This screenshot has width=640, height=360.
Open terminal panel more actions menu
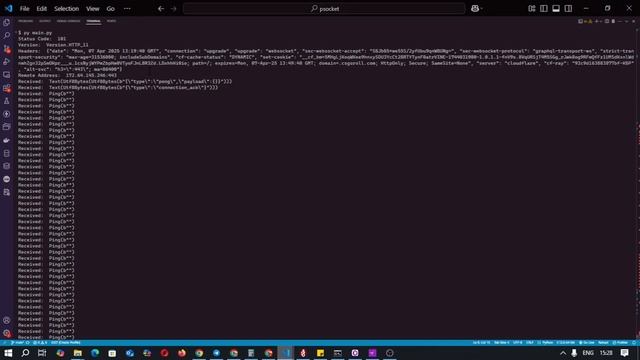tap(620, 21)
